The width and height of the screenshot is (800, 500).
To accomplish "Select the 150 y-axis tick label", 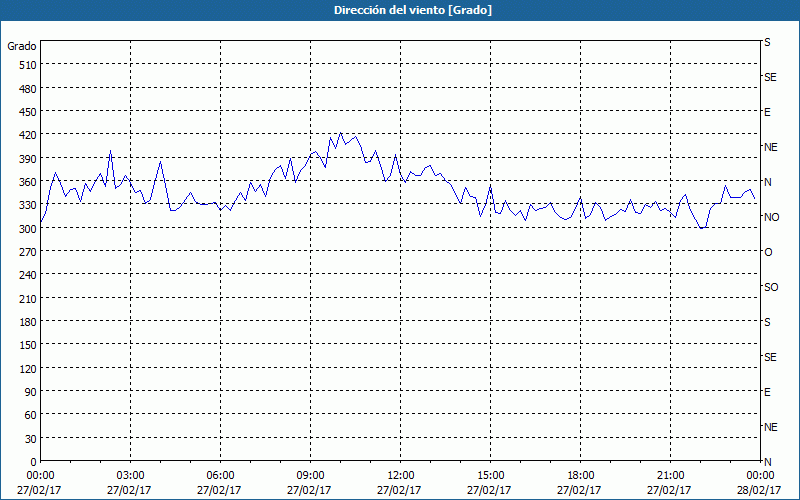I will click(29, 345).
